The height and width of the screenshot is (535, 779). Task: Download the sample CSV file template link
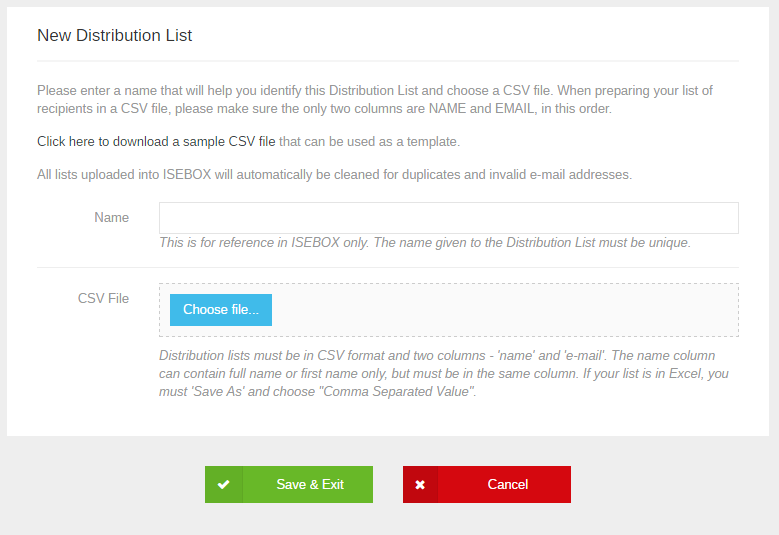[x=156, y=142]
